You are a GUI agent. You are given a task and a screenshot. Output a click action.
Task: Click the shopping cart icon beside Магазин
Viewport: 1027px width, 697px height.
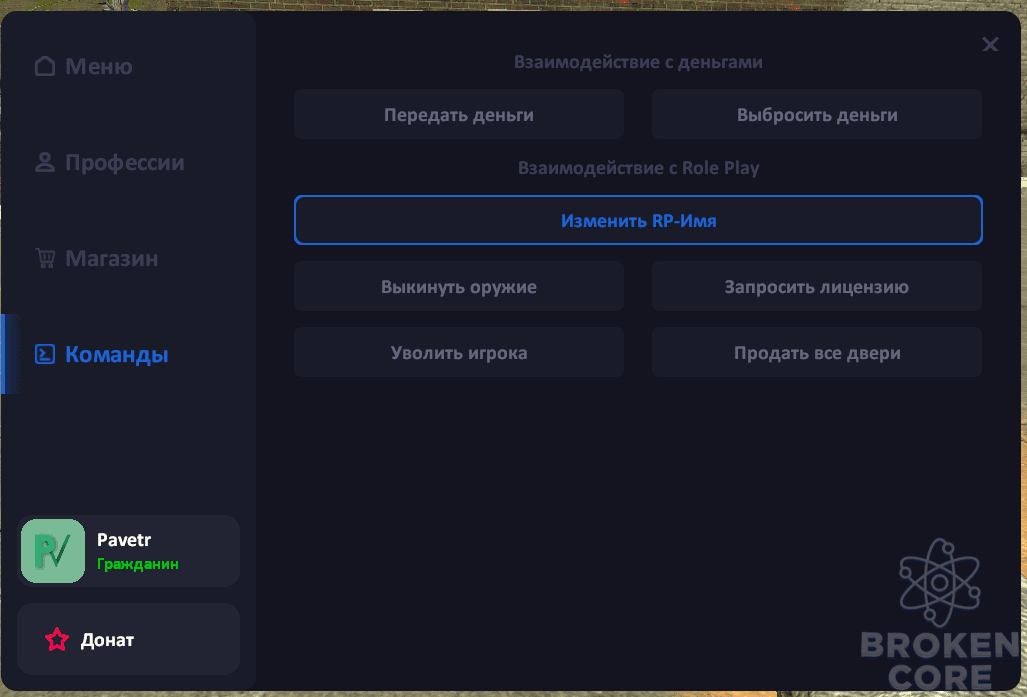[45, 258]
